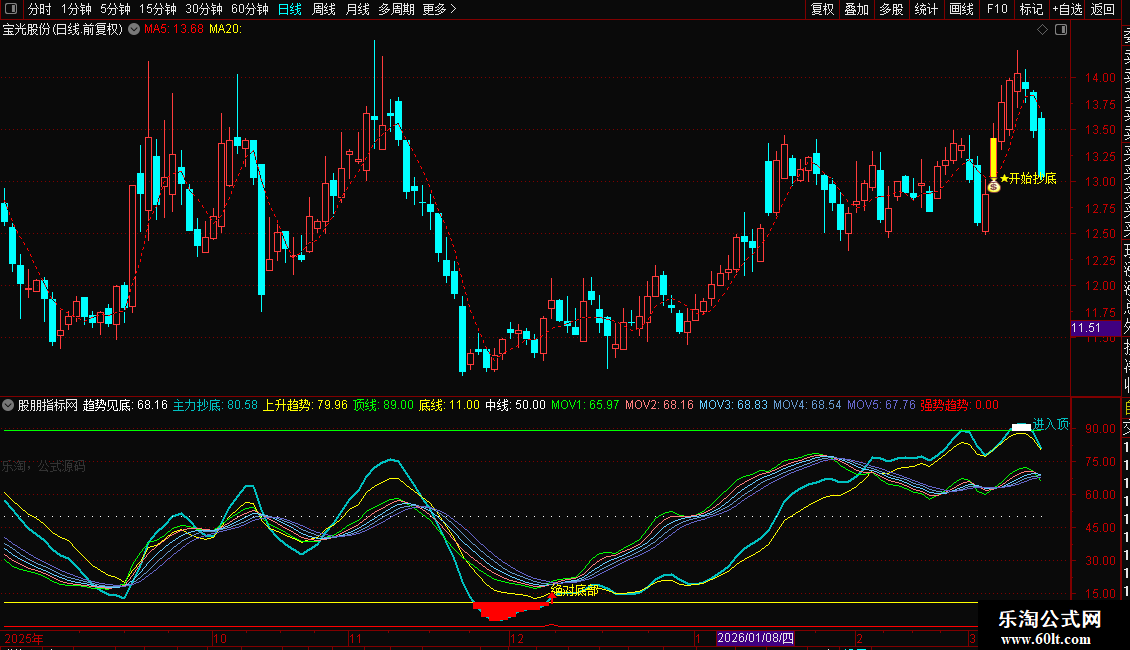Click the diamond icon above the chart

1042,30
